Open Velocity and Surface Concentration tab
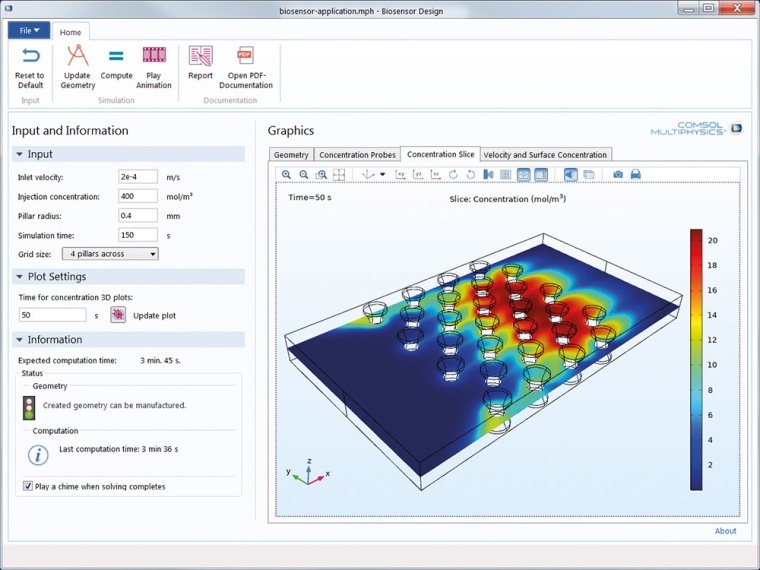This screenshot has width=760, height=570. [545, 155]
